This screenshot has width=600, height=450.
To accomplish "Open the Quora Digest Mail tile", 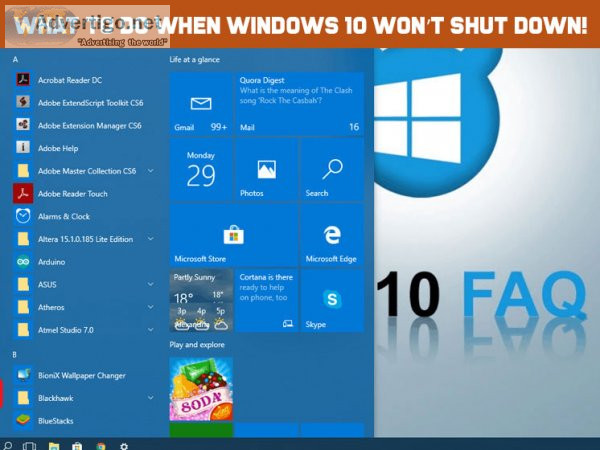I will click(300, 104).
